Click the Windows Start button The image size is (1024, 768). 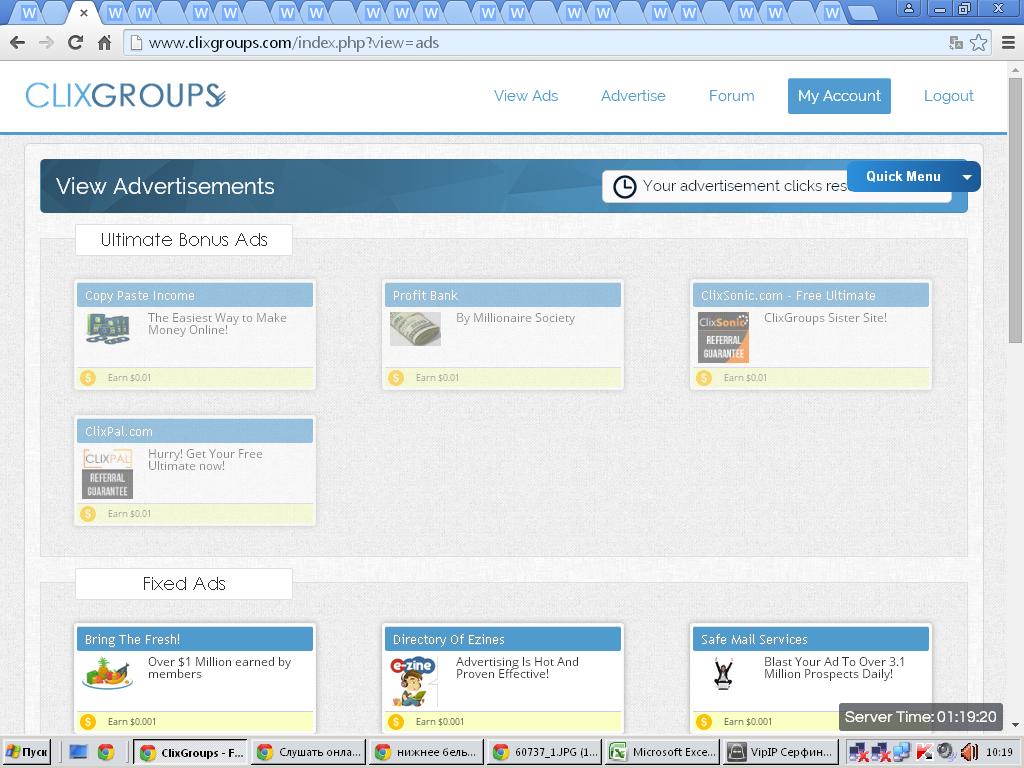click(28, 752)
